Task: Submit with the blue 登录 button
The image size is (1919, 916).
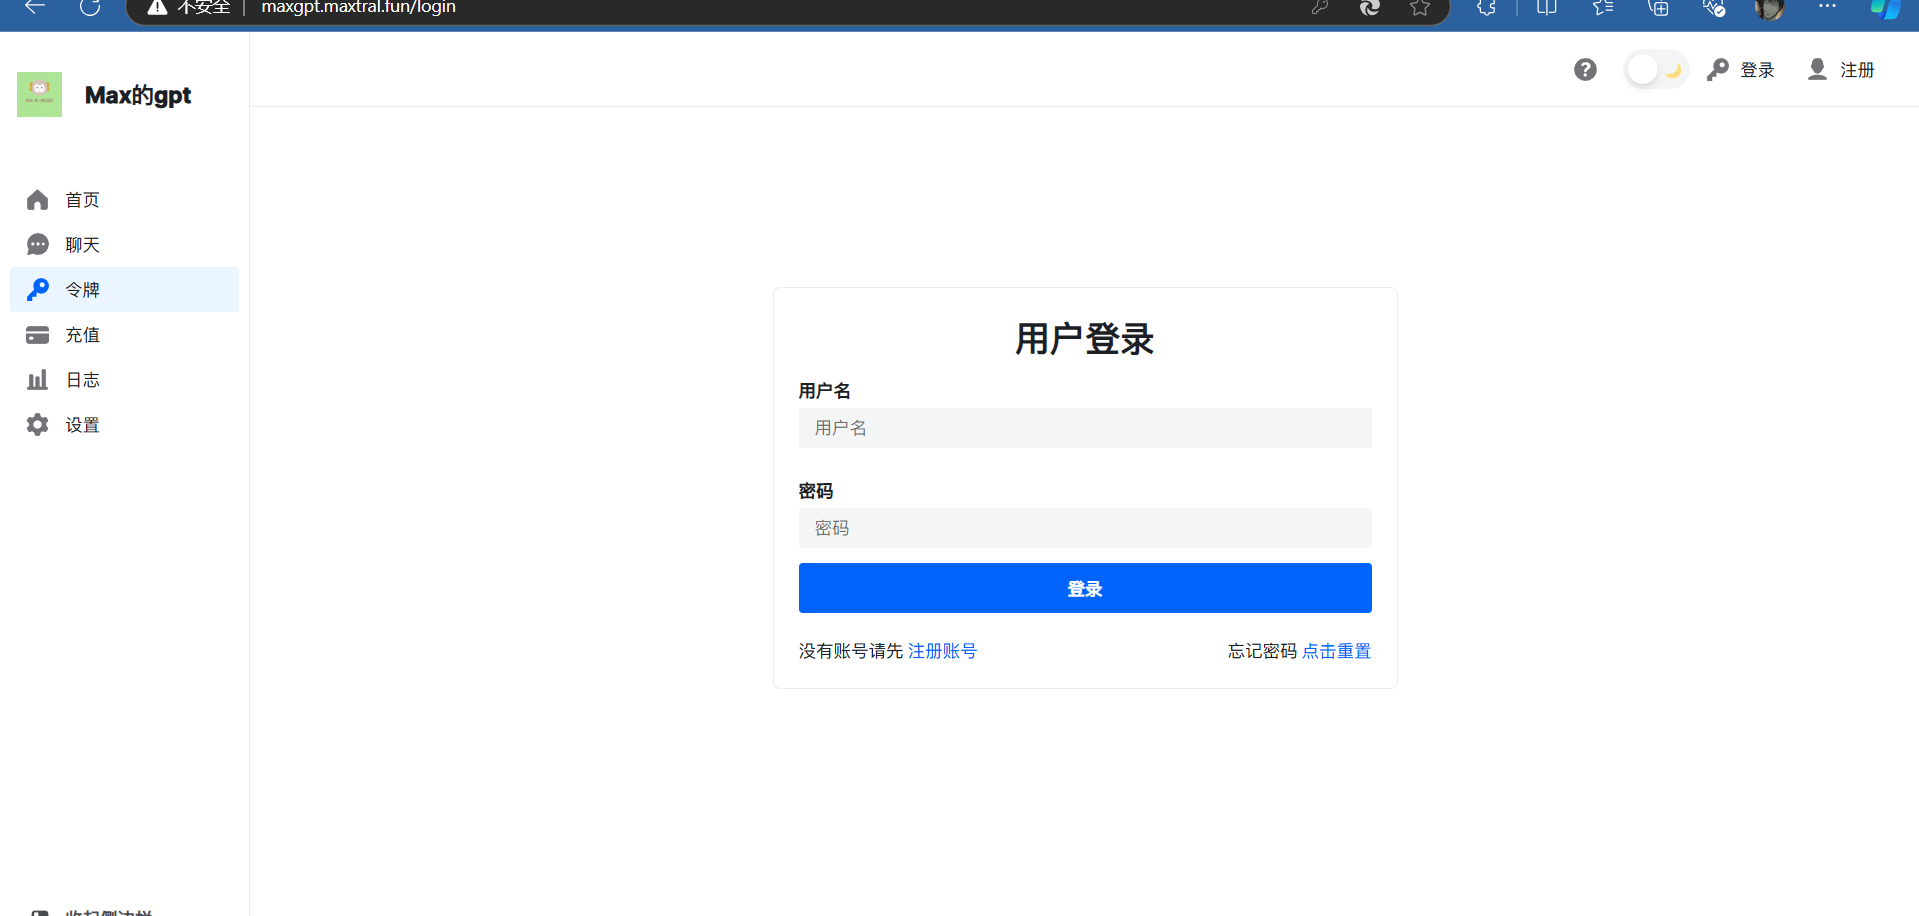Action: point(1085,588)
